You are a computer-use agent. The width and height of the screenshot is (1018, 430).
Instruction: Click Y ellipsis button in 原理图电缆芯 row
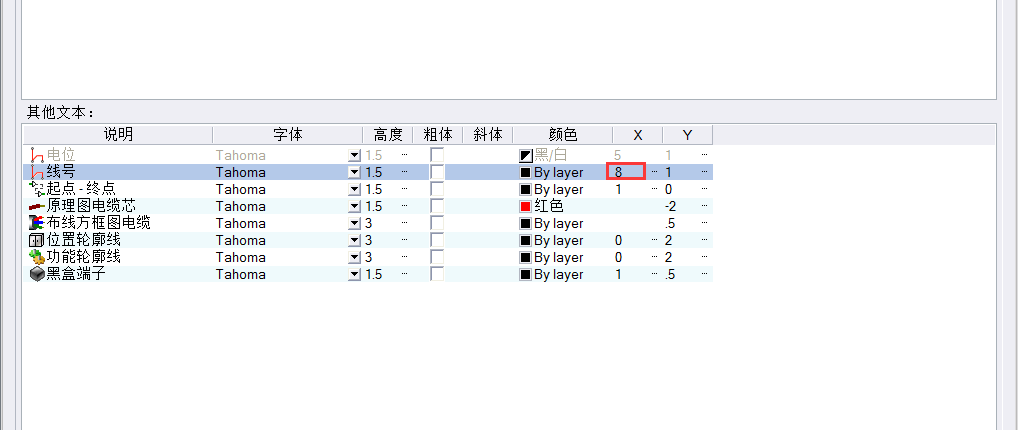pos(704,206)
